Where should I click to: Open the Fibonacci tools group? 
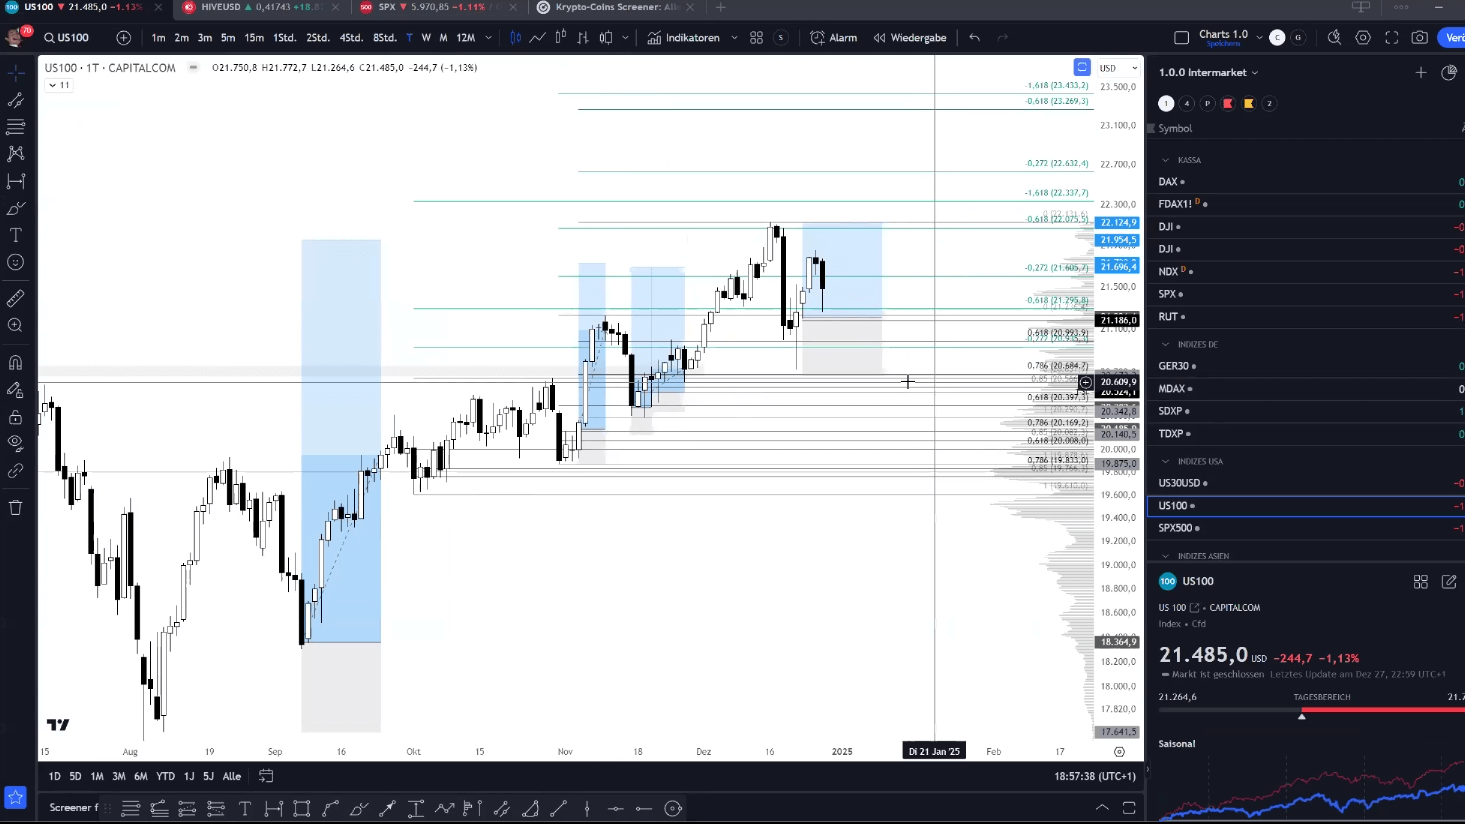click(x=16, y=127)
